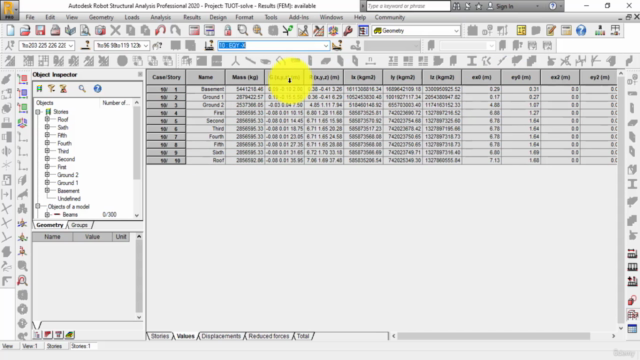Switch to the Reduced forces tab

269,336
